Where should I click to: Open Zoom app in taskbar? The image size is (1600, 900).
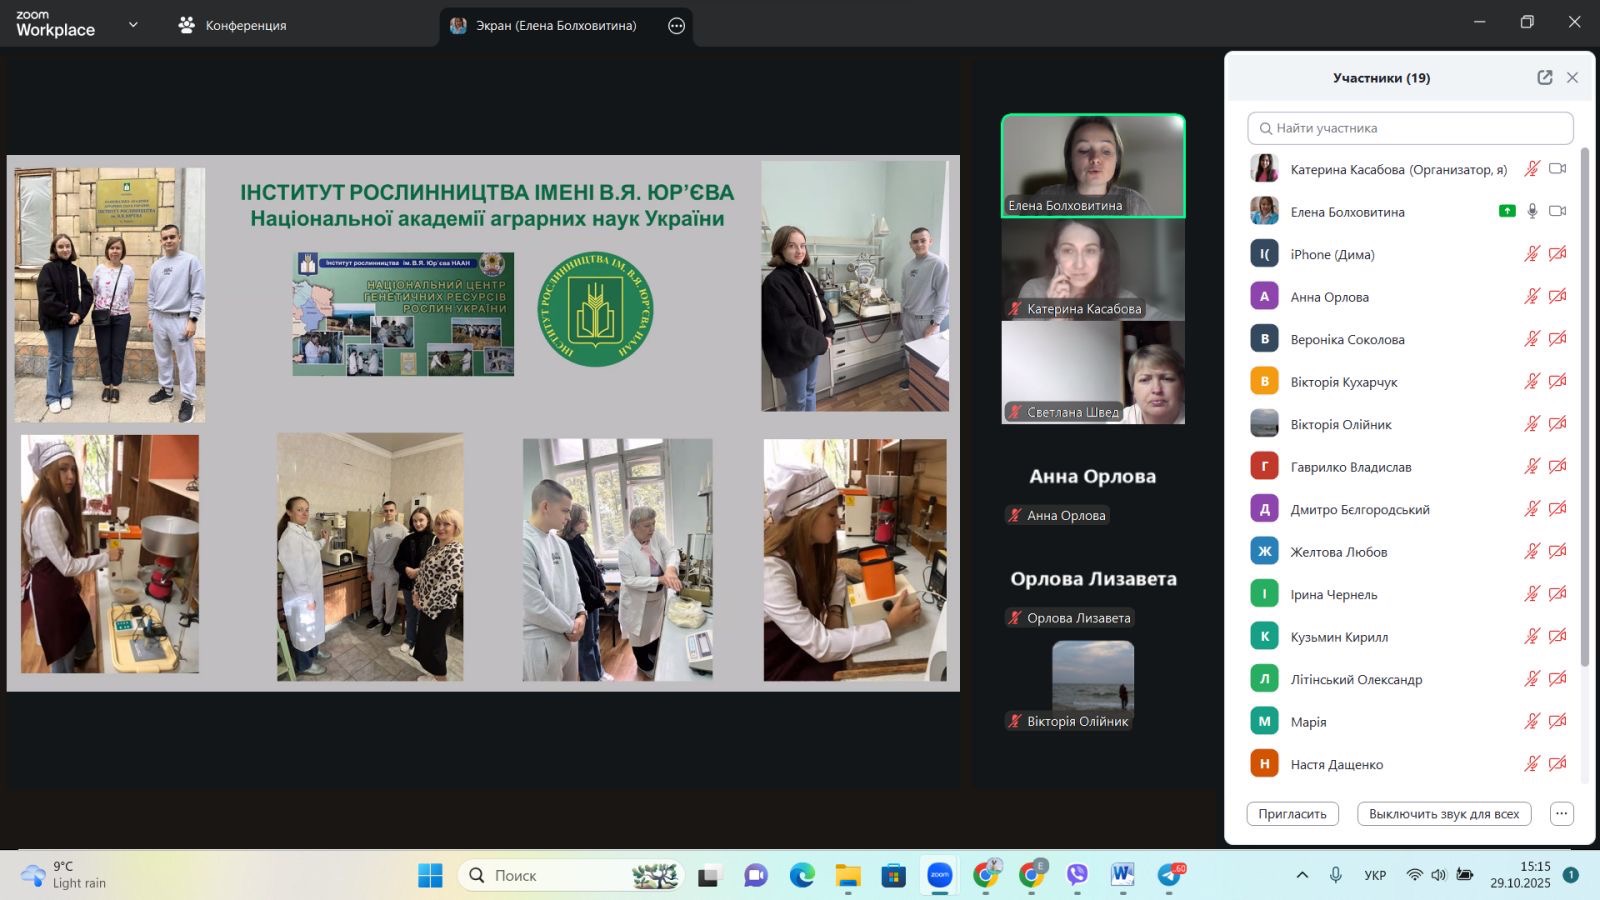pos(939,875)
